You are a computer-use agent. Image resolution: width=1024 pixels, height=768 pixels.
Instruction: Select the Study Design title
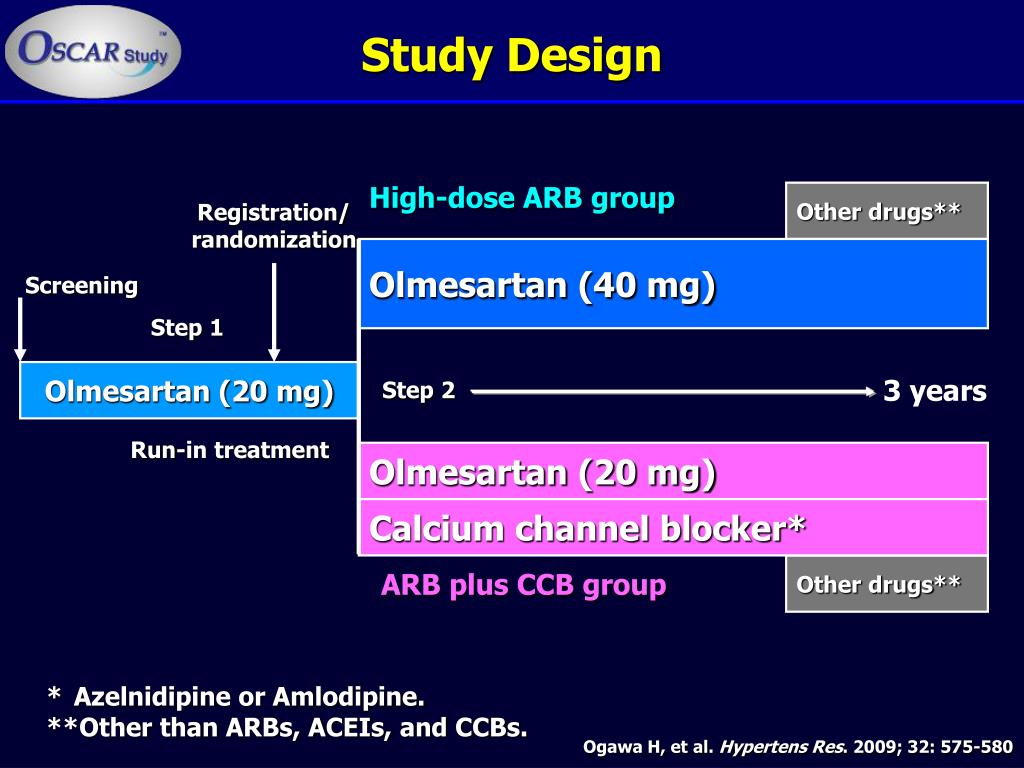(511, 56)
